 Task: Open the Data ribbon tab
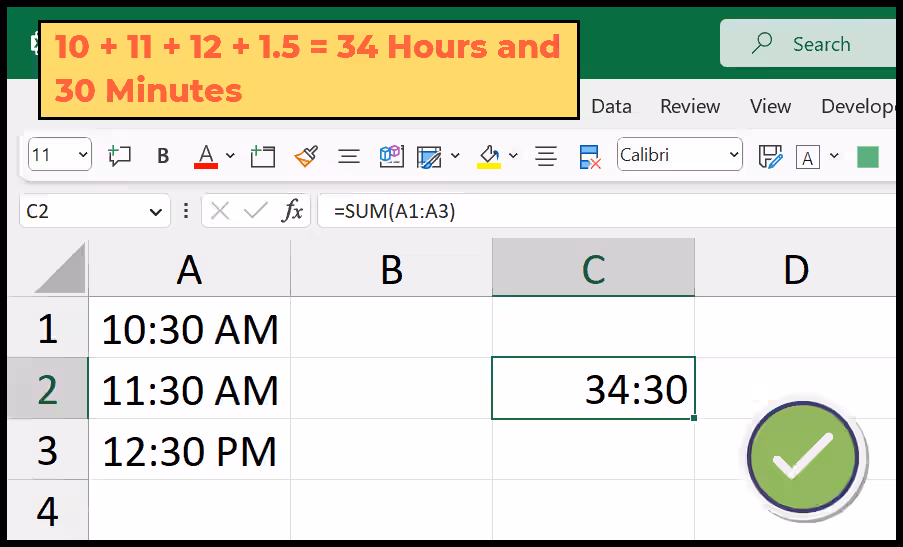611,107
